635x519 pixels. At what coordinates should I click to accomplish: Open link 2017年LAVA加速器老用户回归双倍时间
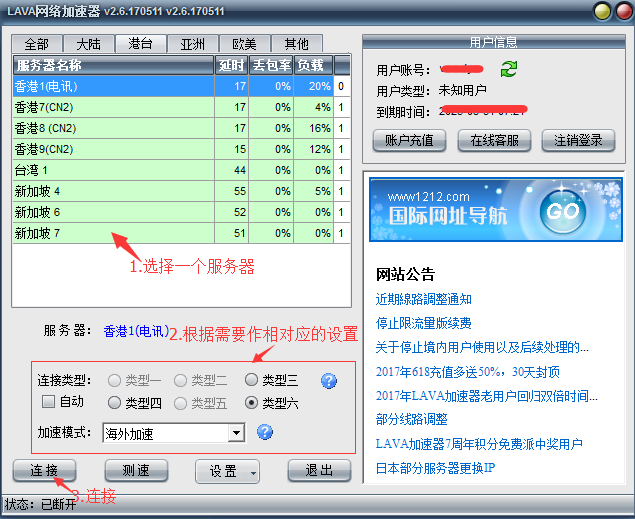(486, 396)
